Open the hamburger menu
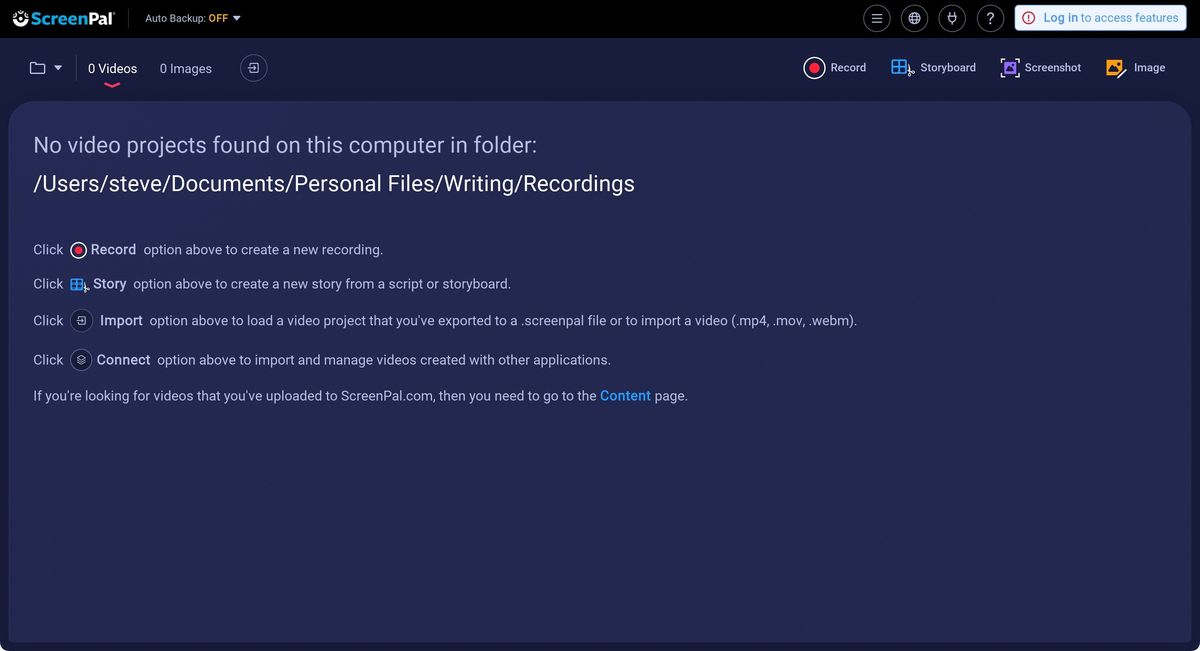Screen dimensions: 1200x651 (x=877, y=17)
